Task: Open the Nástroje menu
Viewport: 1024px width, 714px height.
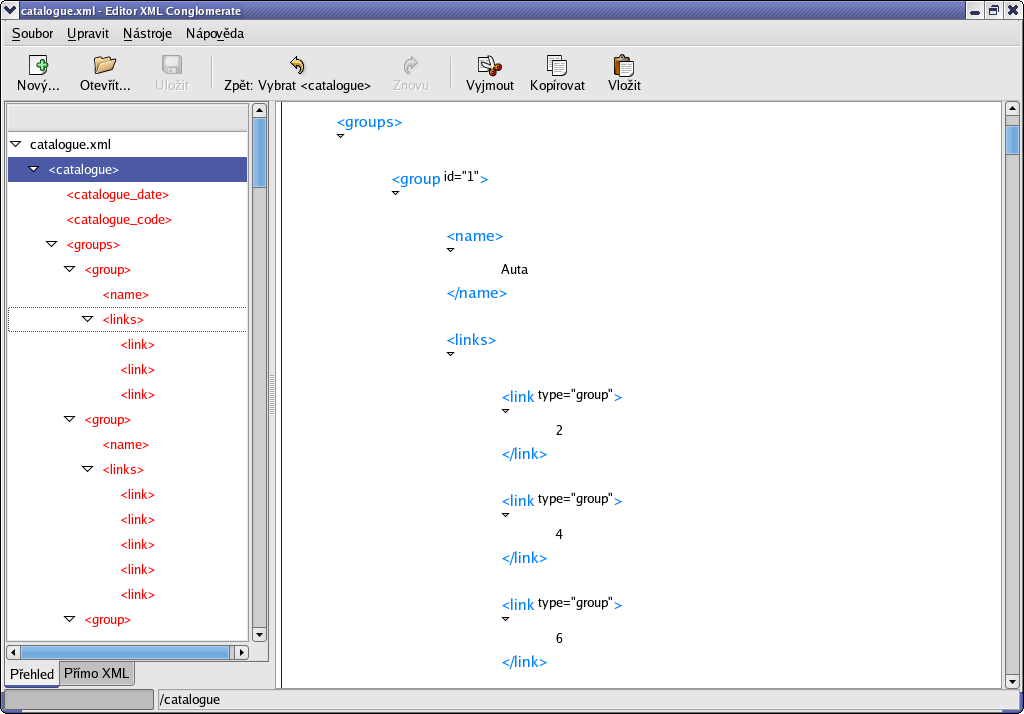Action: [147, 33]
